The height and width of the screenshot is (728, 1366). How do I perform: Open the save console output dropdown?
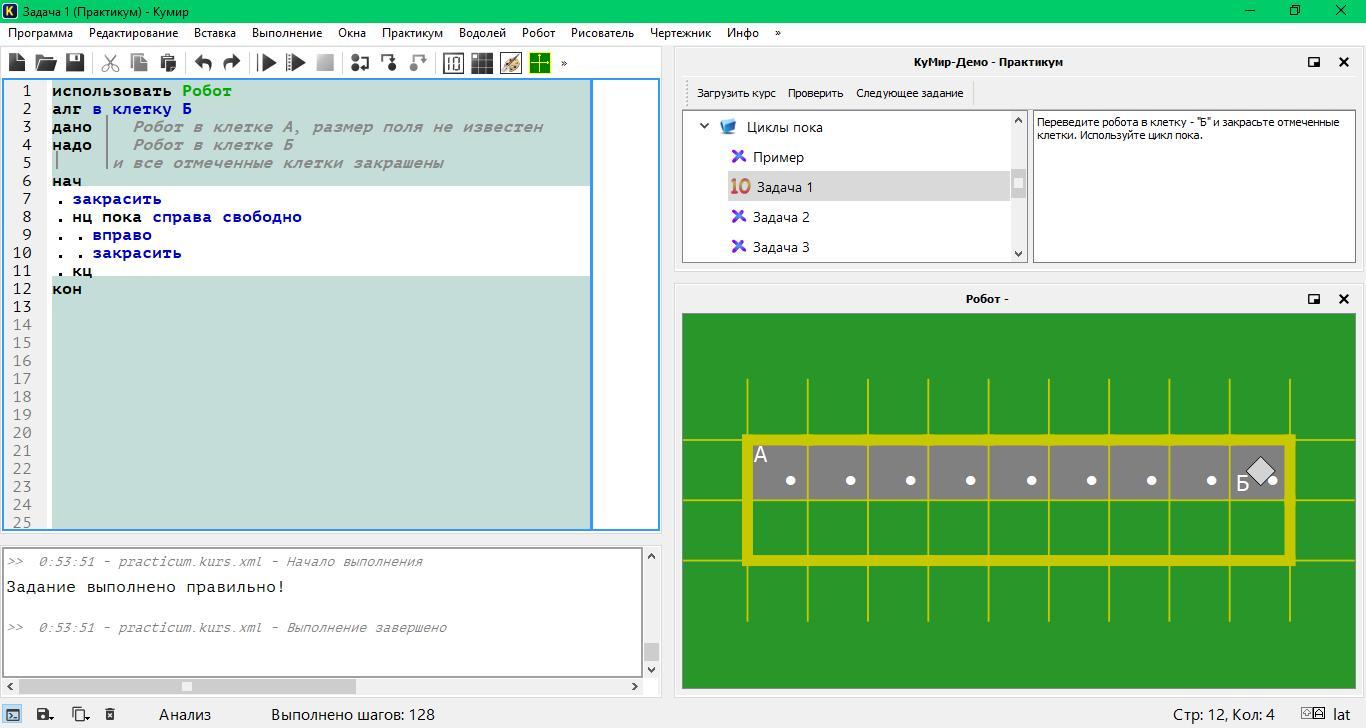[x=45, y=714]
